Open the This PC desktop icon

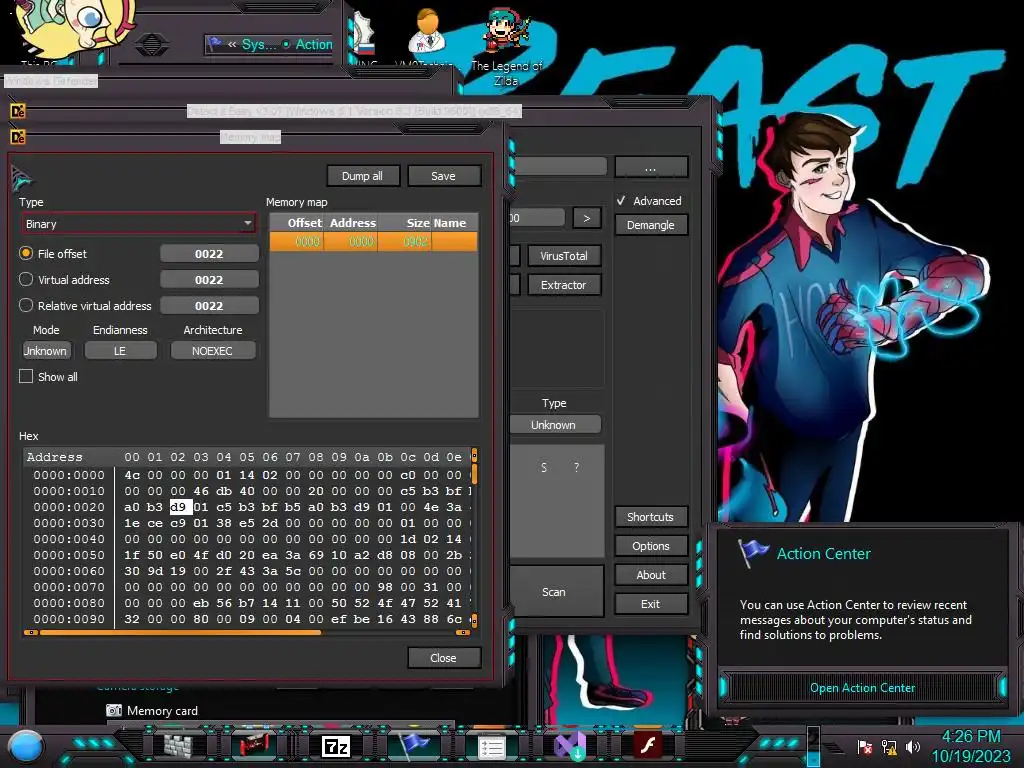point(75,33)
